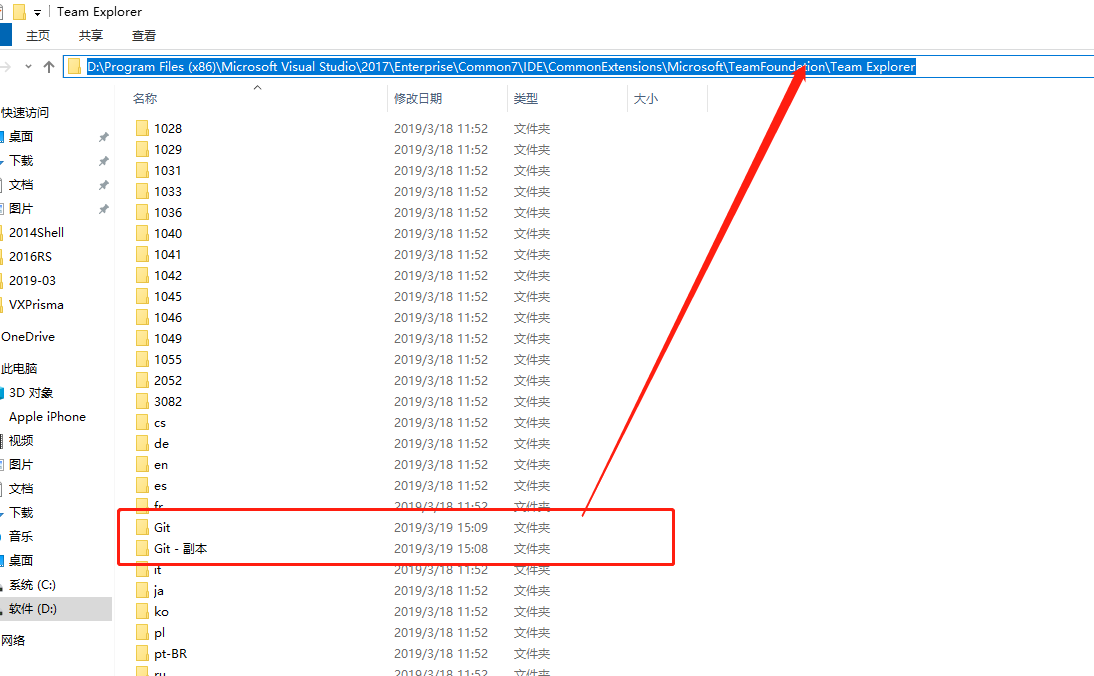Click the pt-BR folder icon
The width and height of the screenshot is (1094, 676).
click(x=142, y=653)
